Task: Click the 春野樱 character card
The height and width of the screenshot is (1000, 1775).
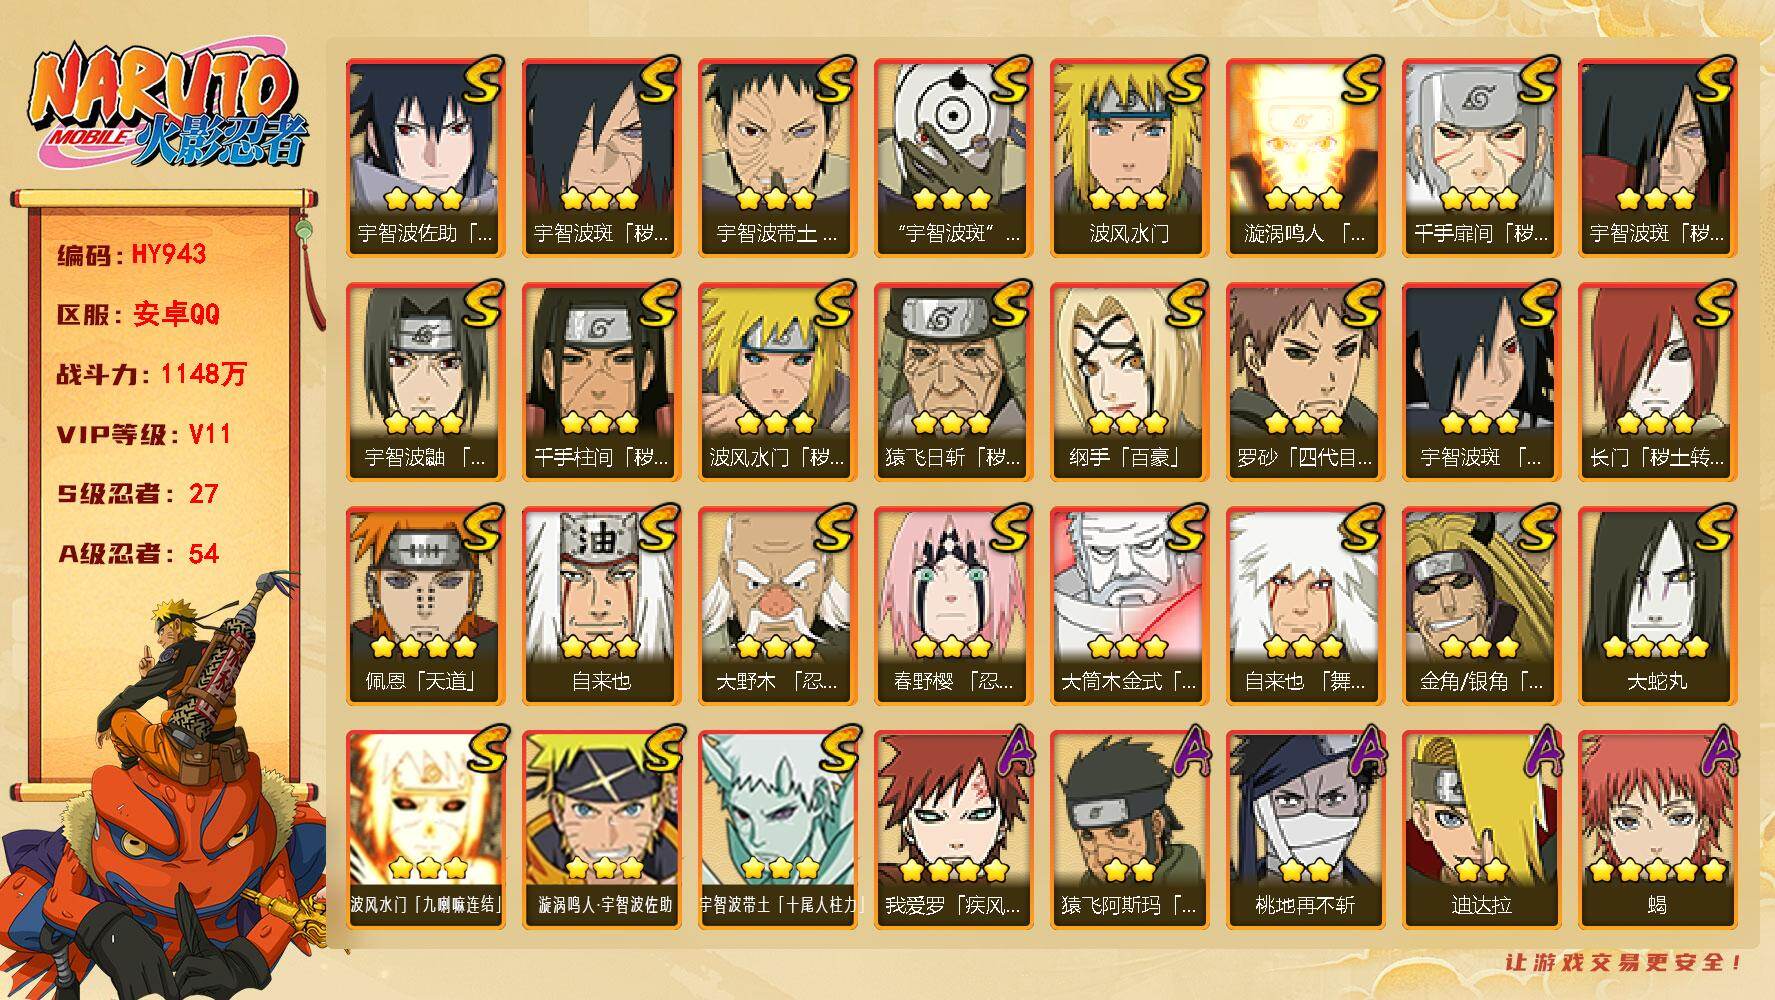Action: [954, 606]
